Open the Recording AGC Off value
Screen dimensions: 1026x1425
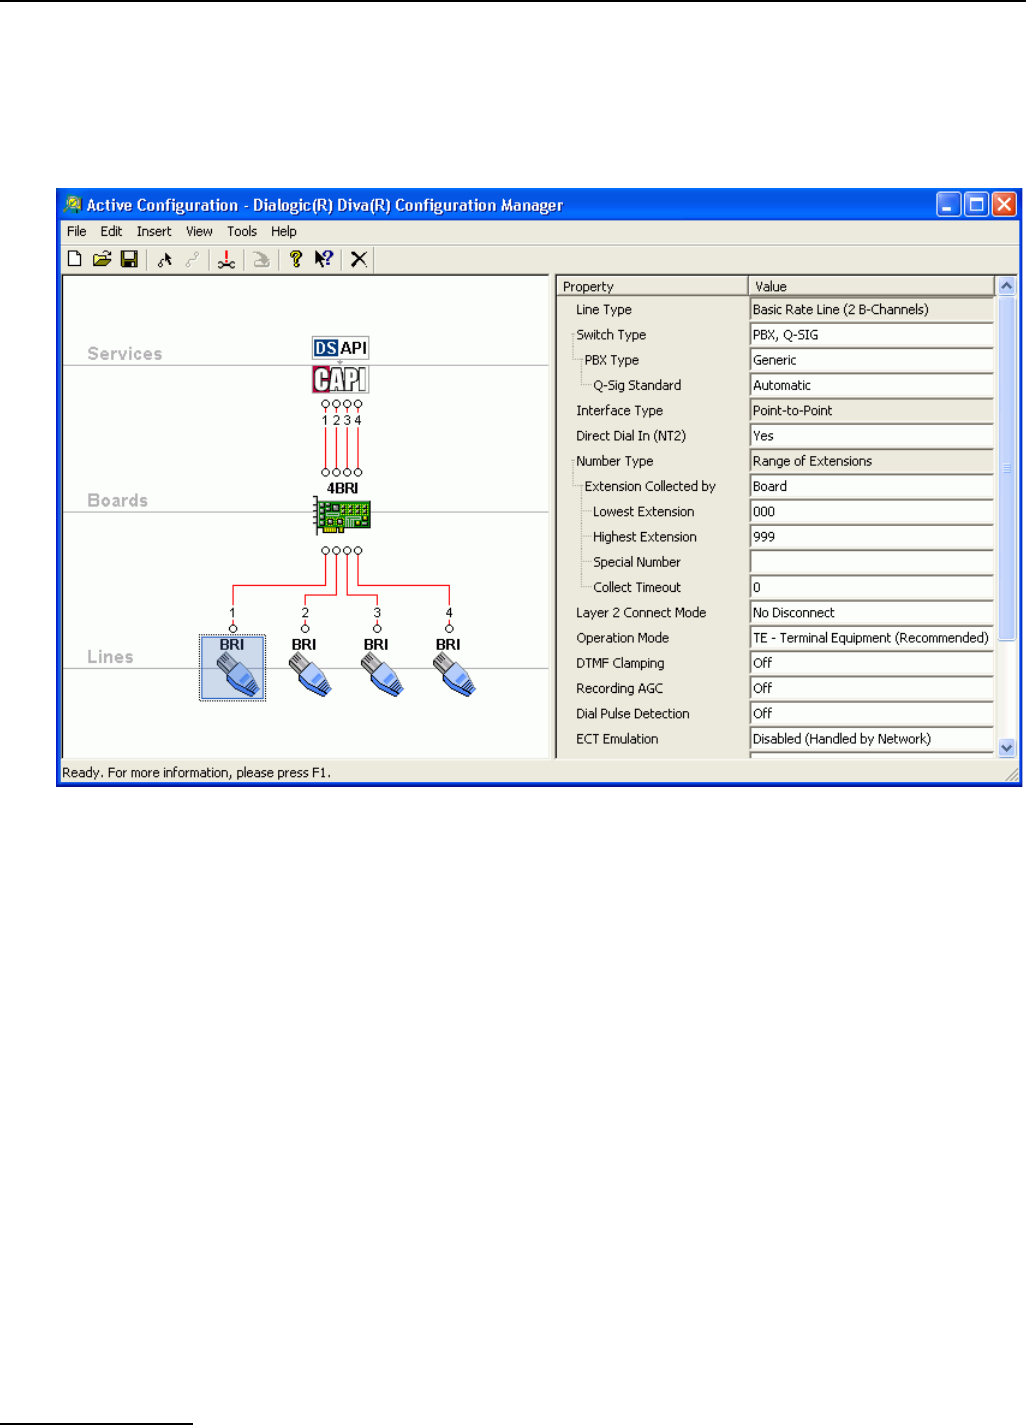pos(872,688)
